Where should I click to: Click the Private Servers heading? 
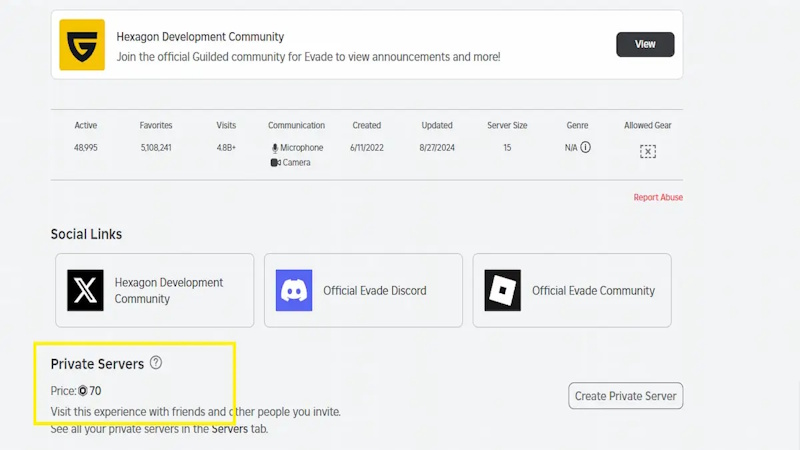pos(97,364)
